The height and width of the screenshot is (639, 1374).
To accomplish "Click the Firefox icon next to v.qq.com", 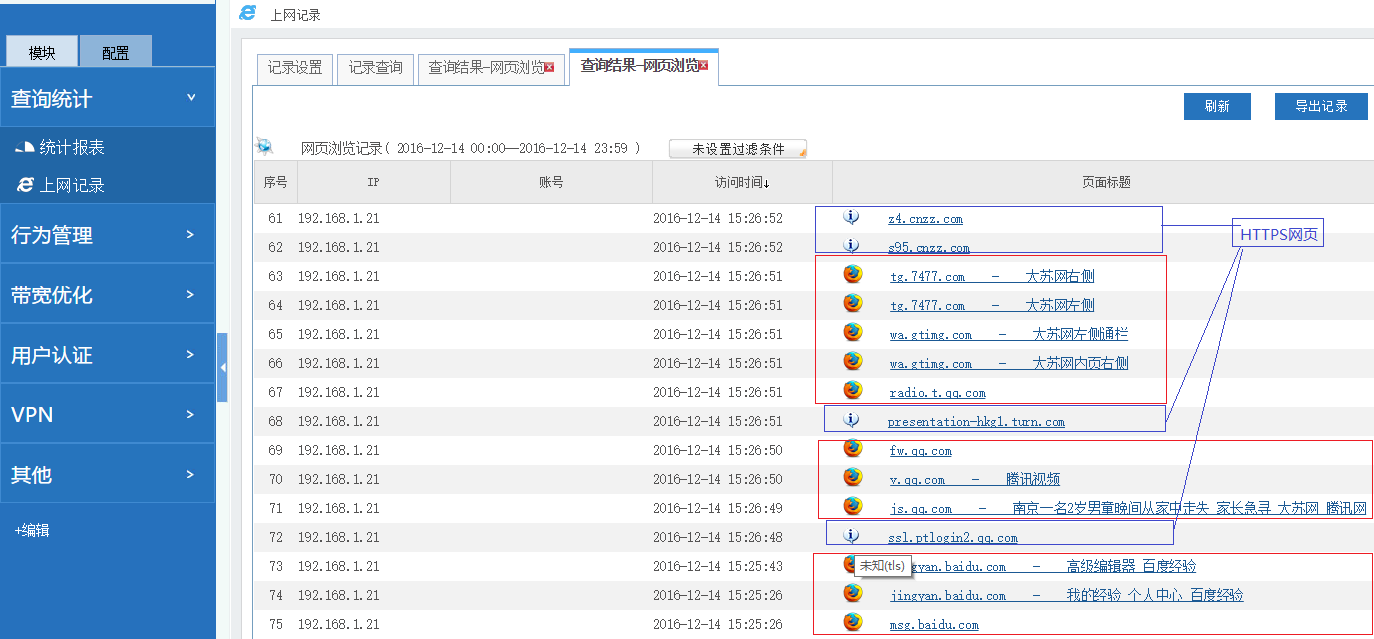I will click(x=852, y=478).
